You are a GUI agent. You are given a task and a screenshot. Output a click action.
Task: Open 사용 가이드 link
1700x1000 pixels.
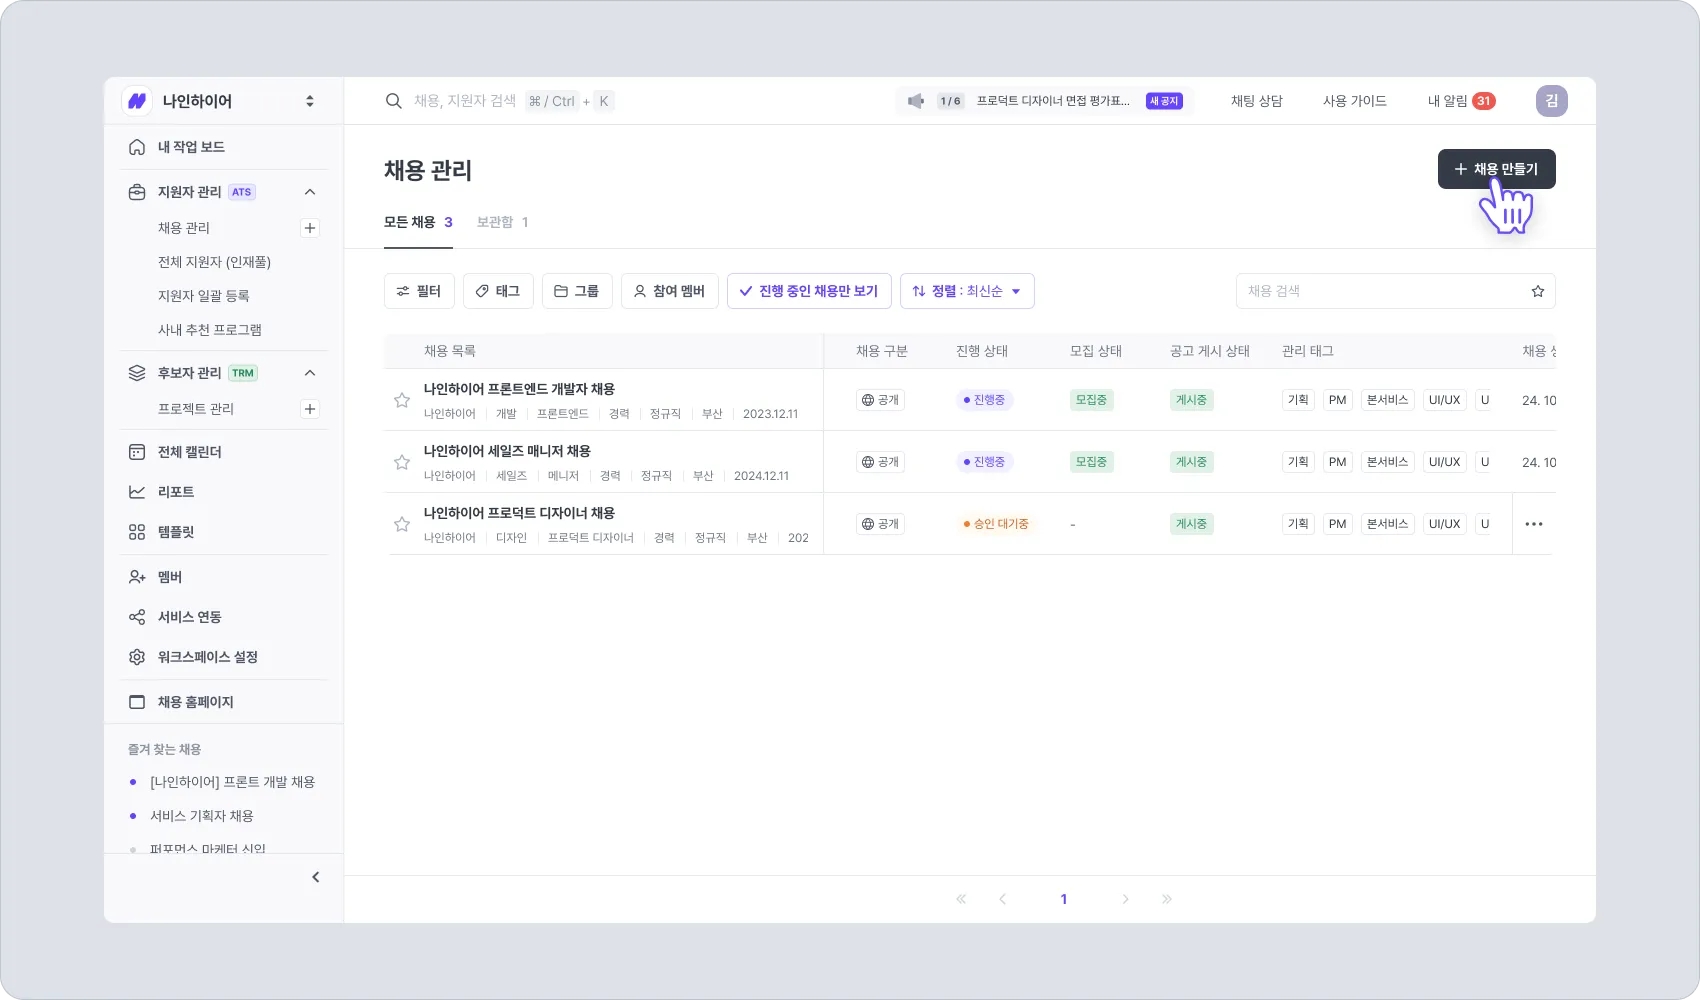point(1354,101)
